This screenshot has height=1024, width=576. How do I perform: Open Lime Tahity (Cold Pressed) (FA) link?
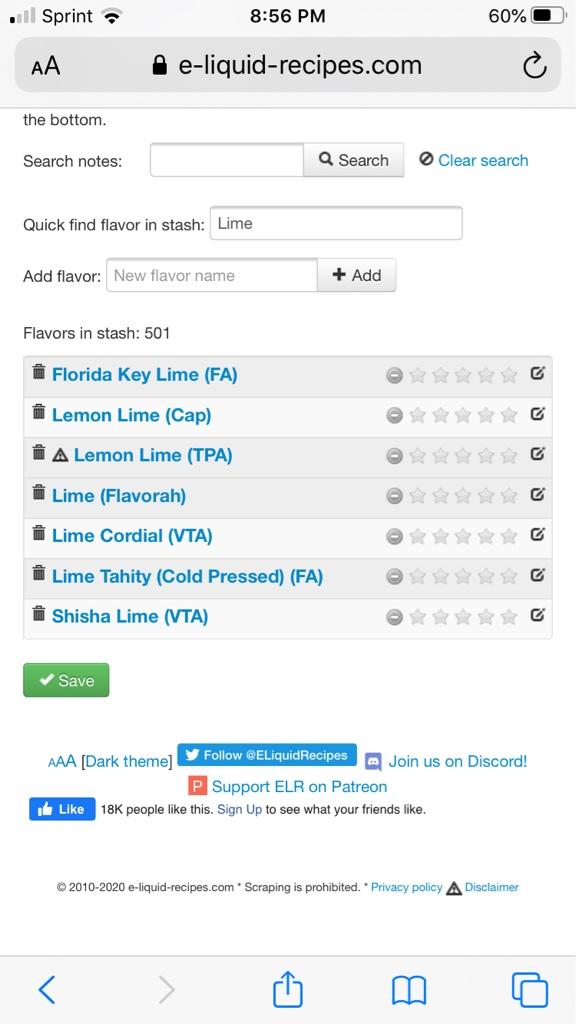[x=187, y=577]
